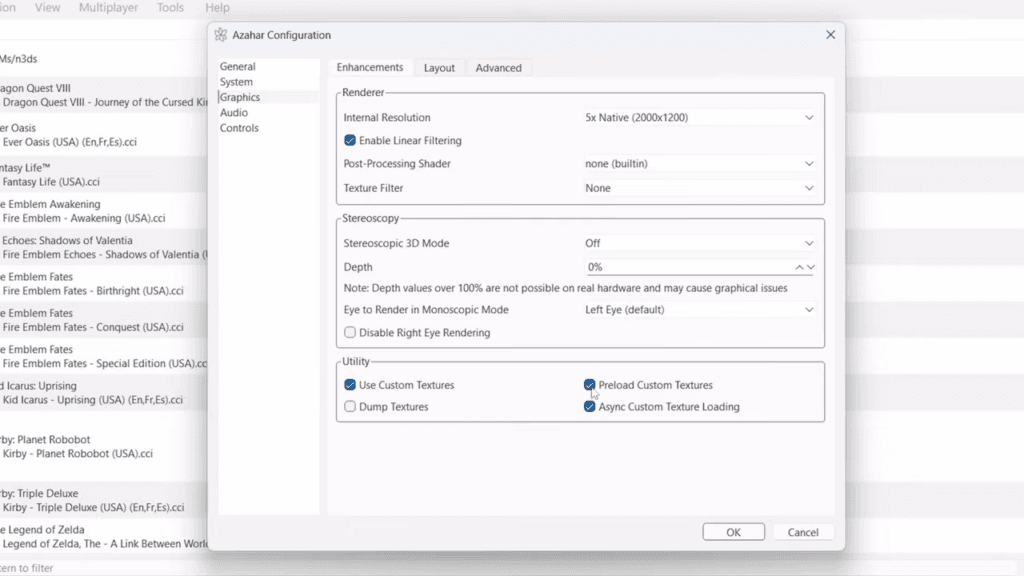Select Fire Emblem - Awakening (USA).cci entry
The width and height of the screenshot is (1024, 576).
103,211
